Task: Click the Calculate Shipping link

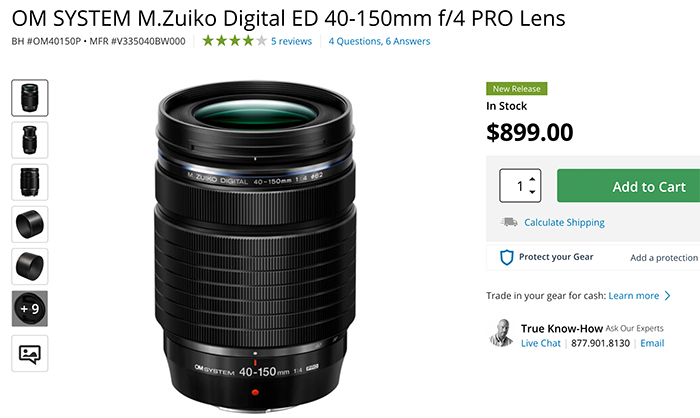Action: pyautogui.click(x=564, y=222)
